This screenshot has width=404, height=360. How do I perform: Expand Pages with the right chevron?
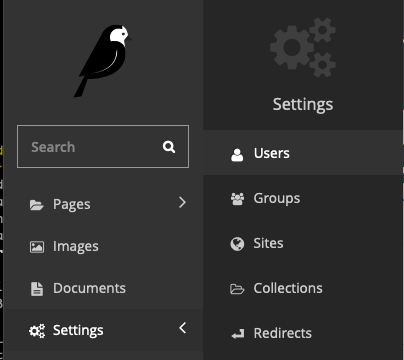(x=182, y=202)
